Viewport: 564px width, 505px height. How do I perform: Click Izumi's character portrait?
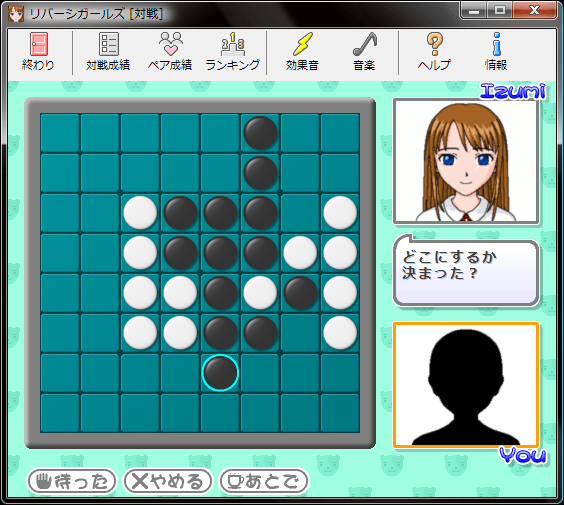[x=466, y=161]
